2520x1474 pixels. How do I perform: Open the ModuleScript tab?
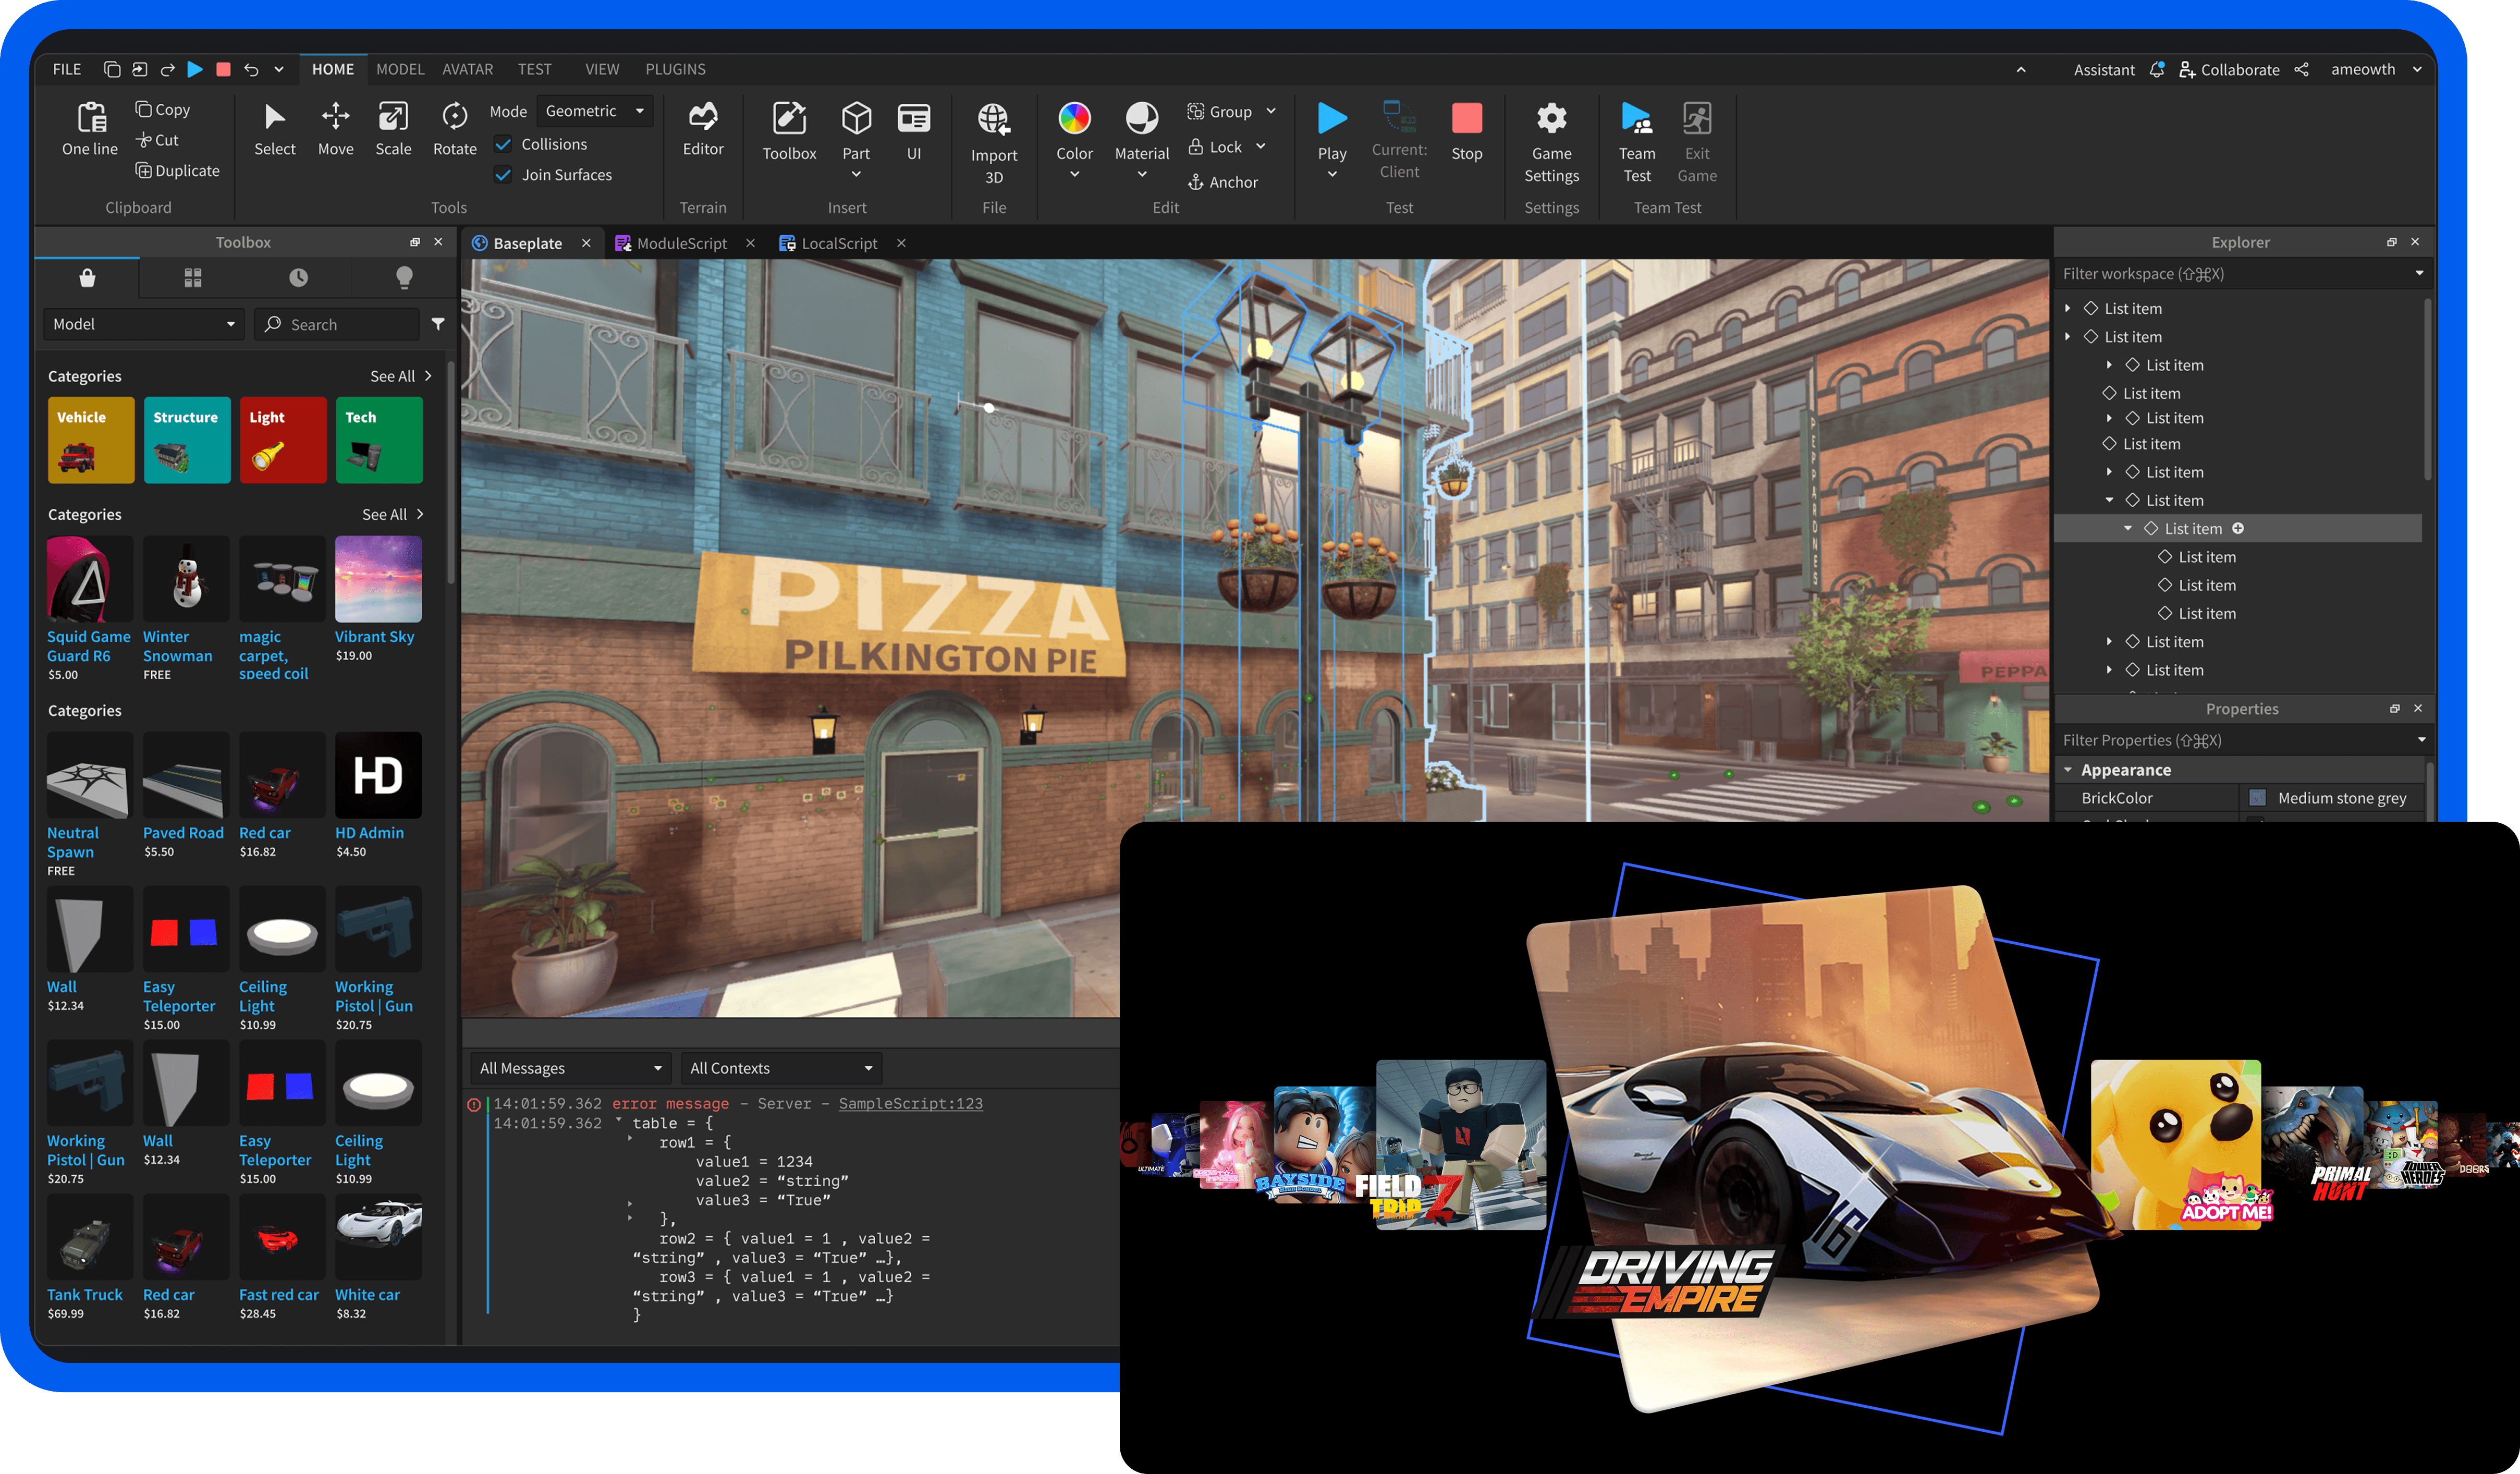(x=681, y=243)
